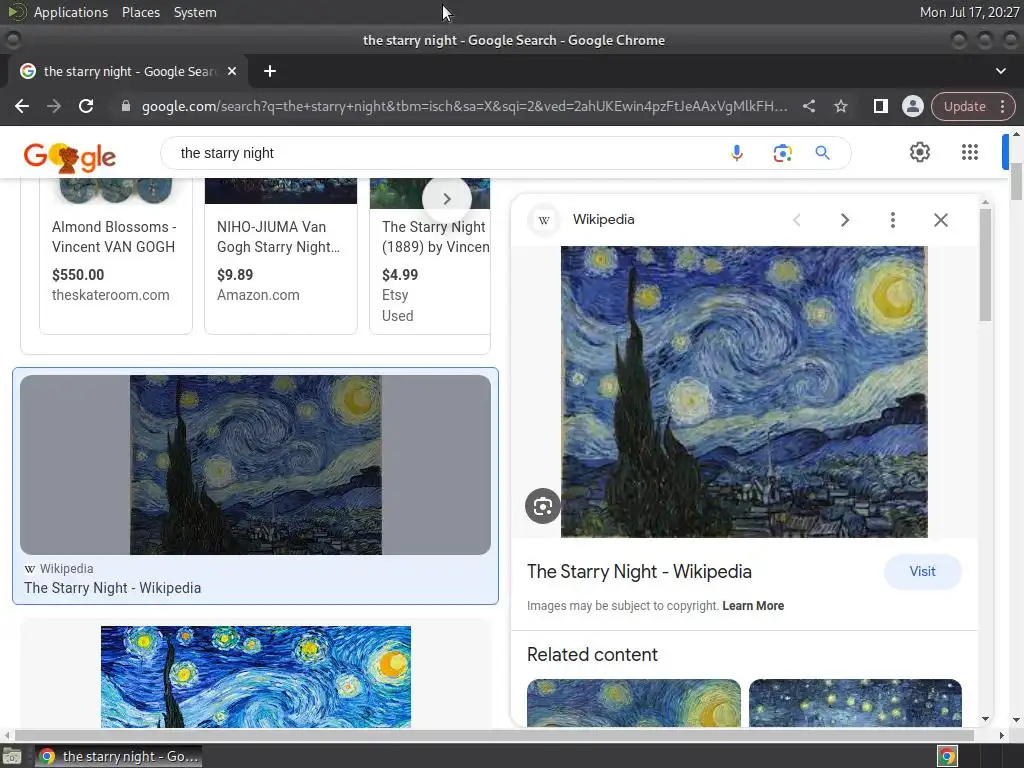Close the Wikipedia image preview panel
Screen dimensions: 1024x768
tap(940, 220)
